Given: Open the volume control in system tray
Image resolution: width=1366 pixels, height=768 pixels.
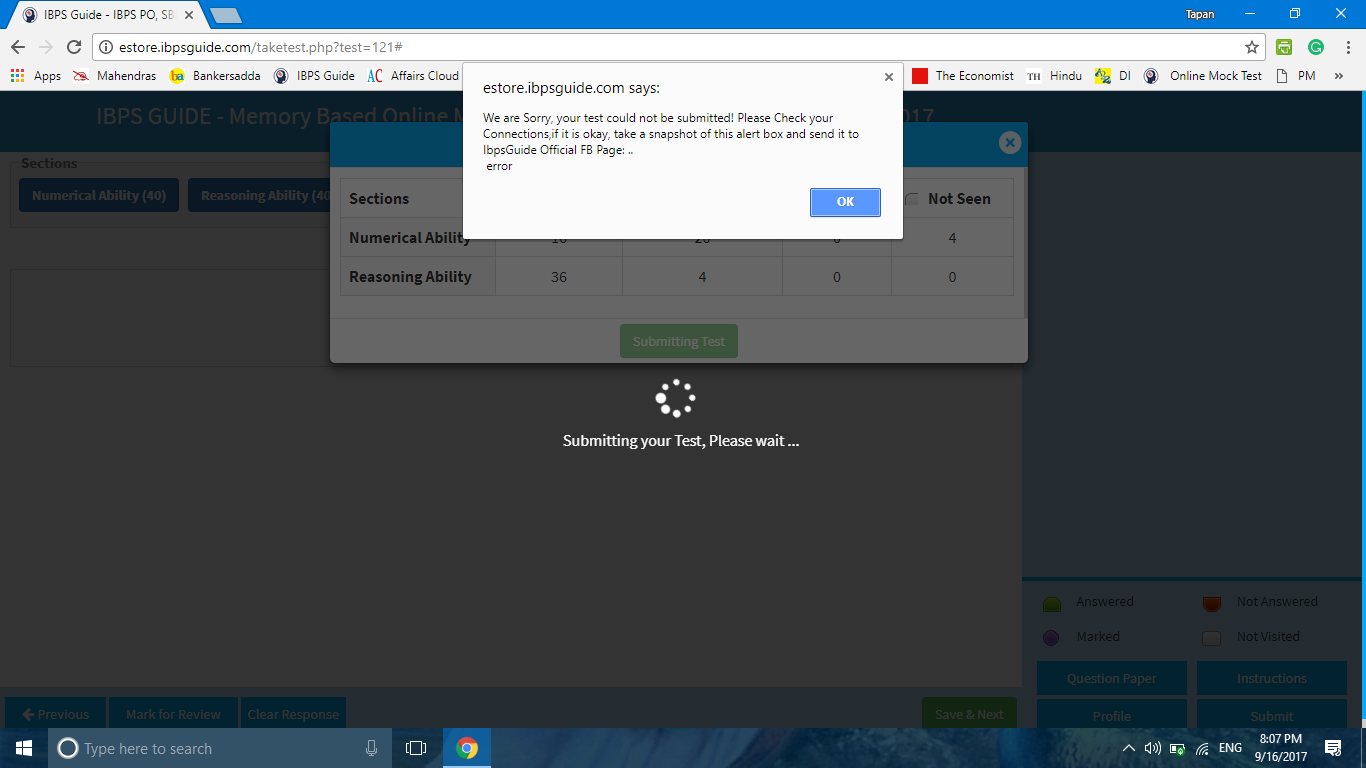Looking at the screenshot, I should (1153, 748).
